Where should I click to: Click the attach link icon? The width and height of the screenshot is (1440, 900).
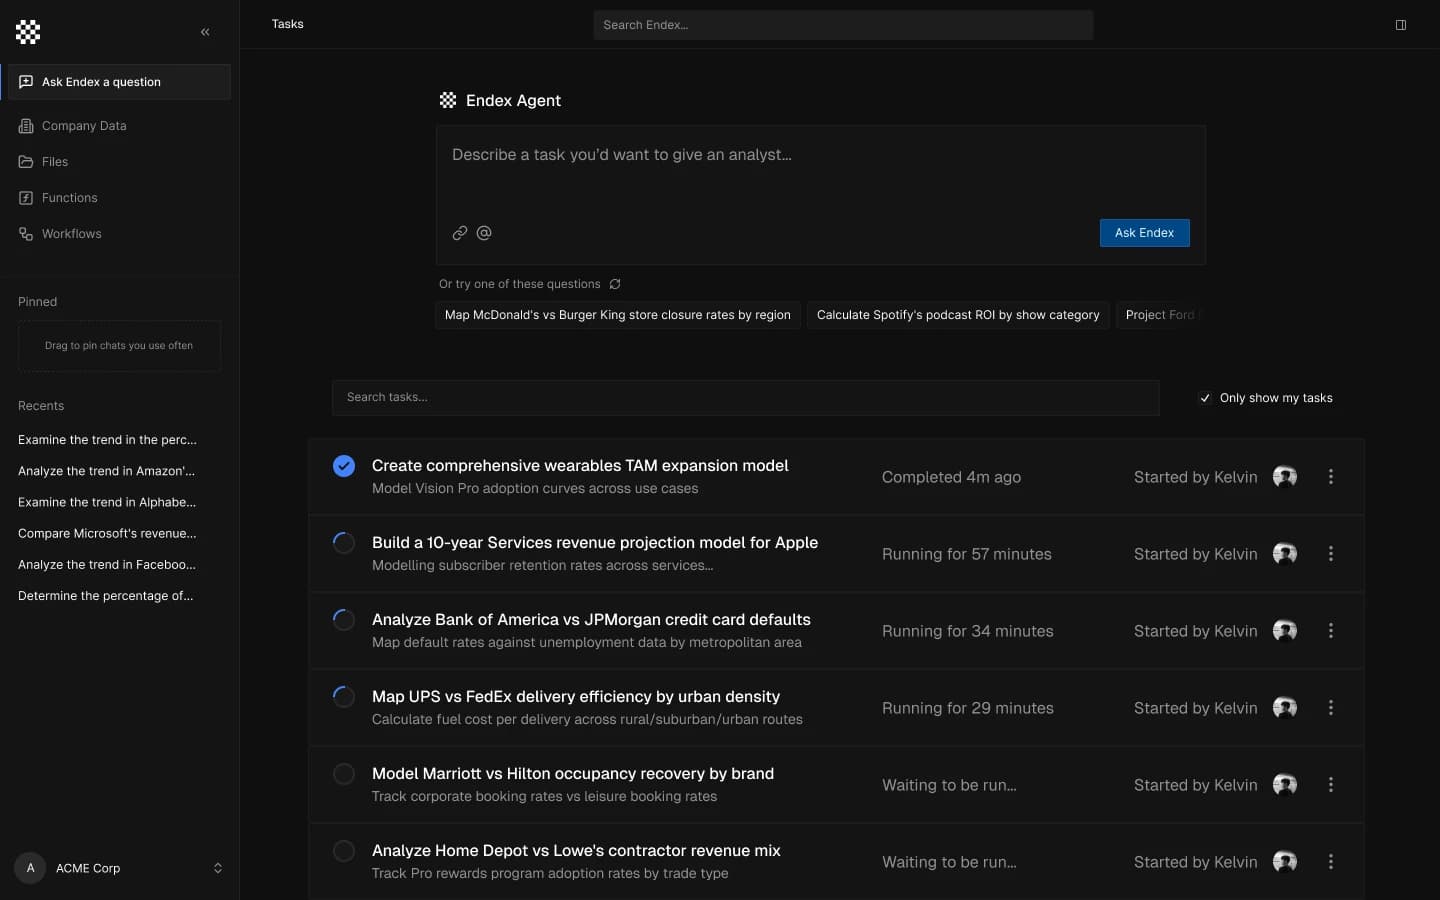coord(460,233)
